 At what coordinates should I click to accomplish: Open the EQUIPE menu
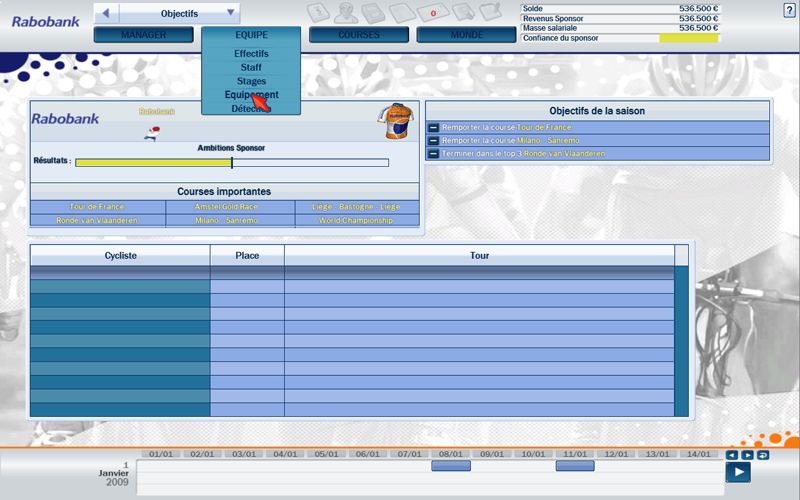click(x=251, y=35)
